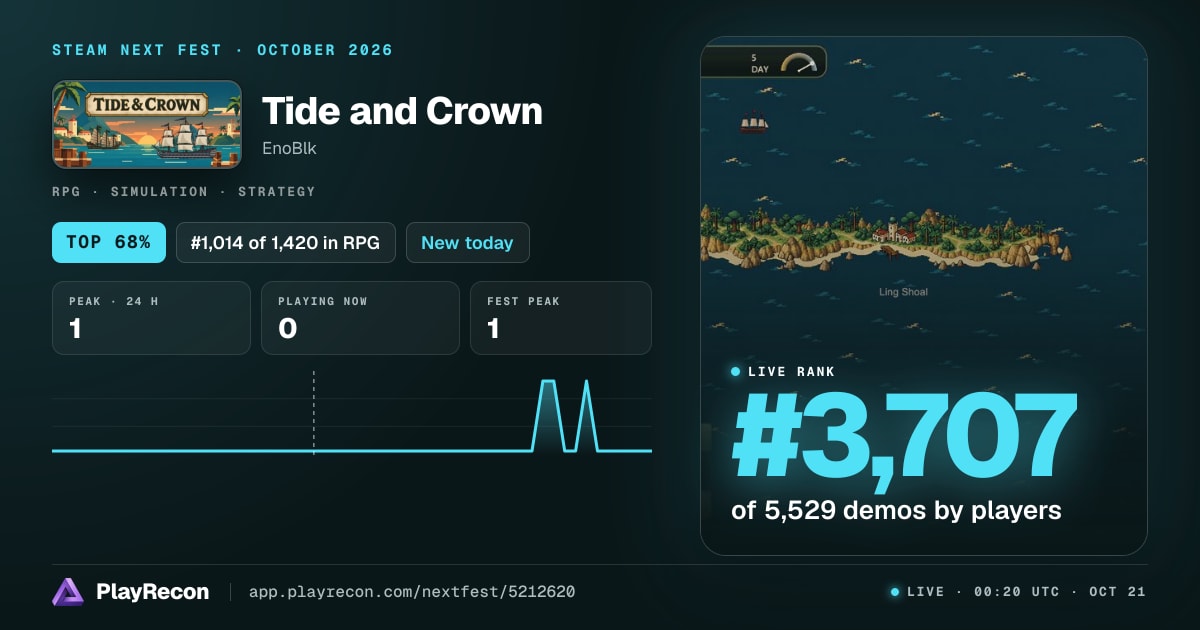Click the Tide & Crown game capsule image
This screenshot has width=1200, height=630.
(147, 124)
